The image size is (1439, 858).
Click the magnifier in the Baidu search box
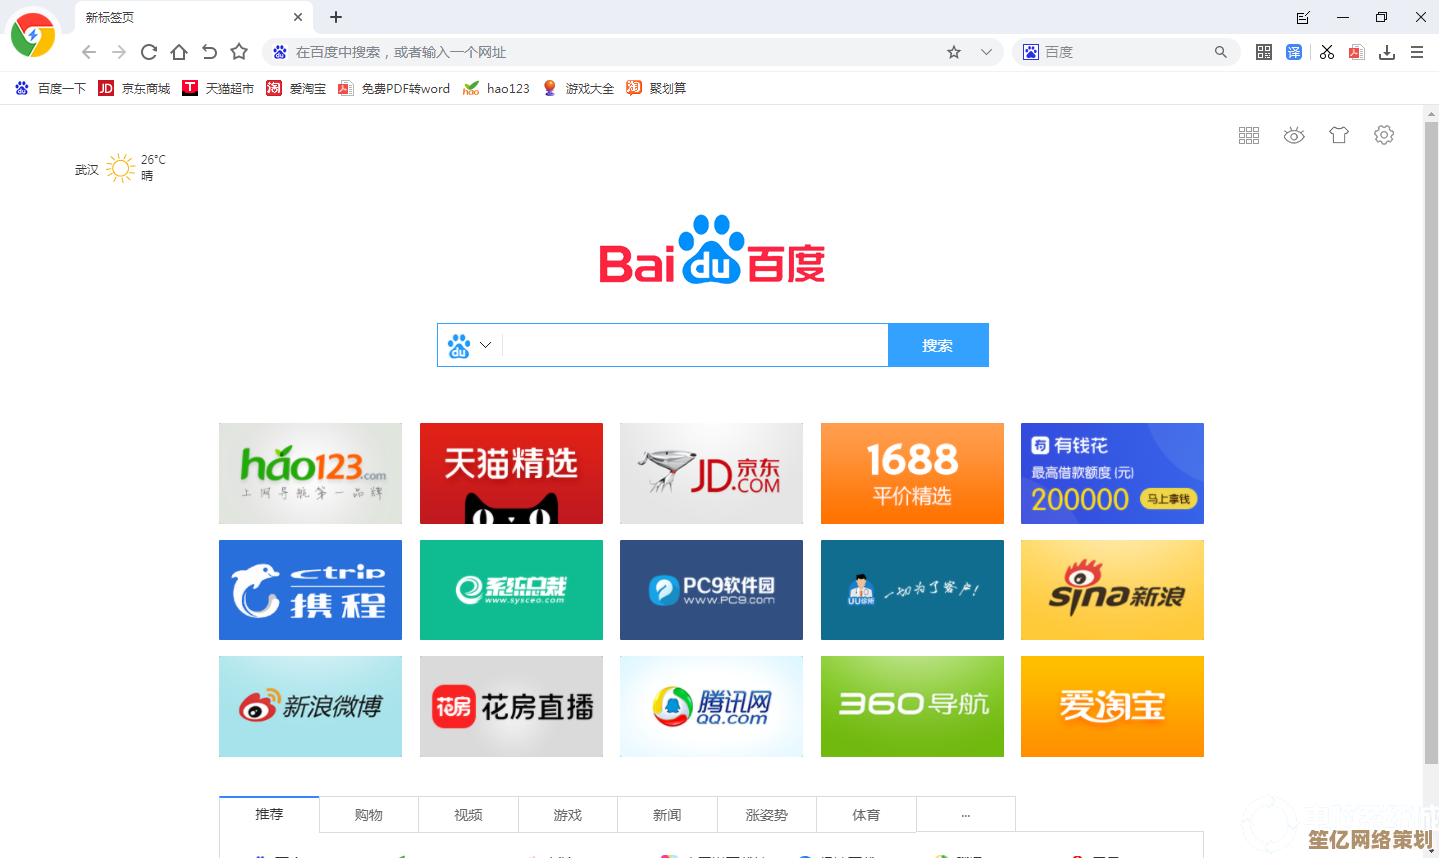pyautogui.click(x=1221, y=52)
